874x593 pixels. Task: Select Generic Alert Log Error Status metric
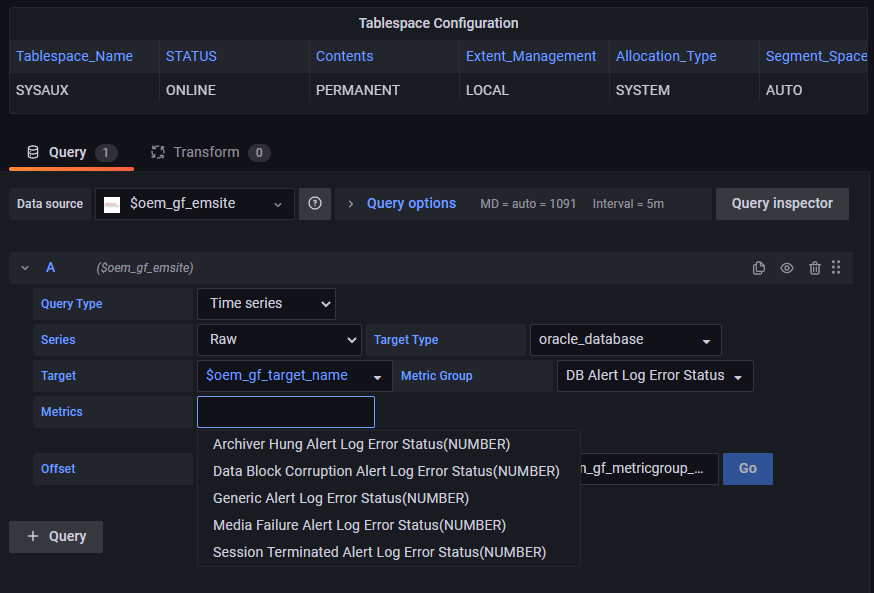pyautogui.click(x=341, y=498)
